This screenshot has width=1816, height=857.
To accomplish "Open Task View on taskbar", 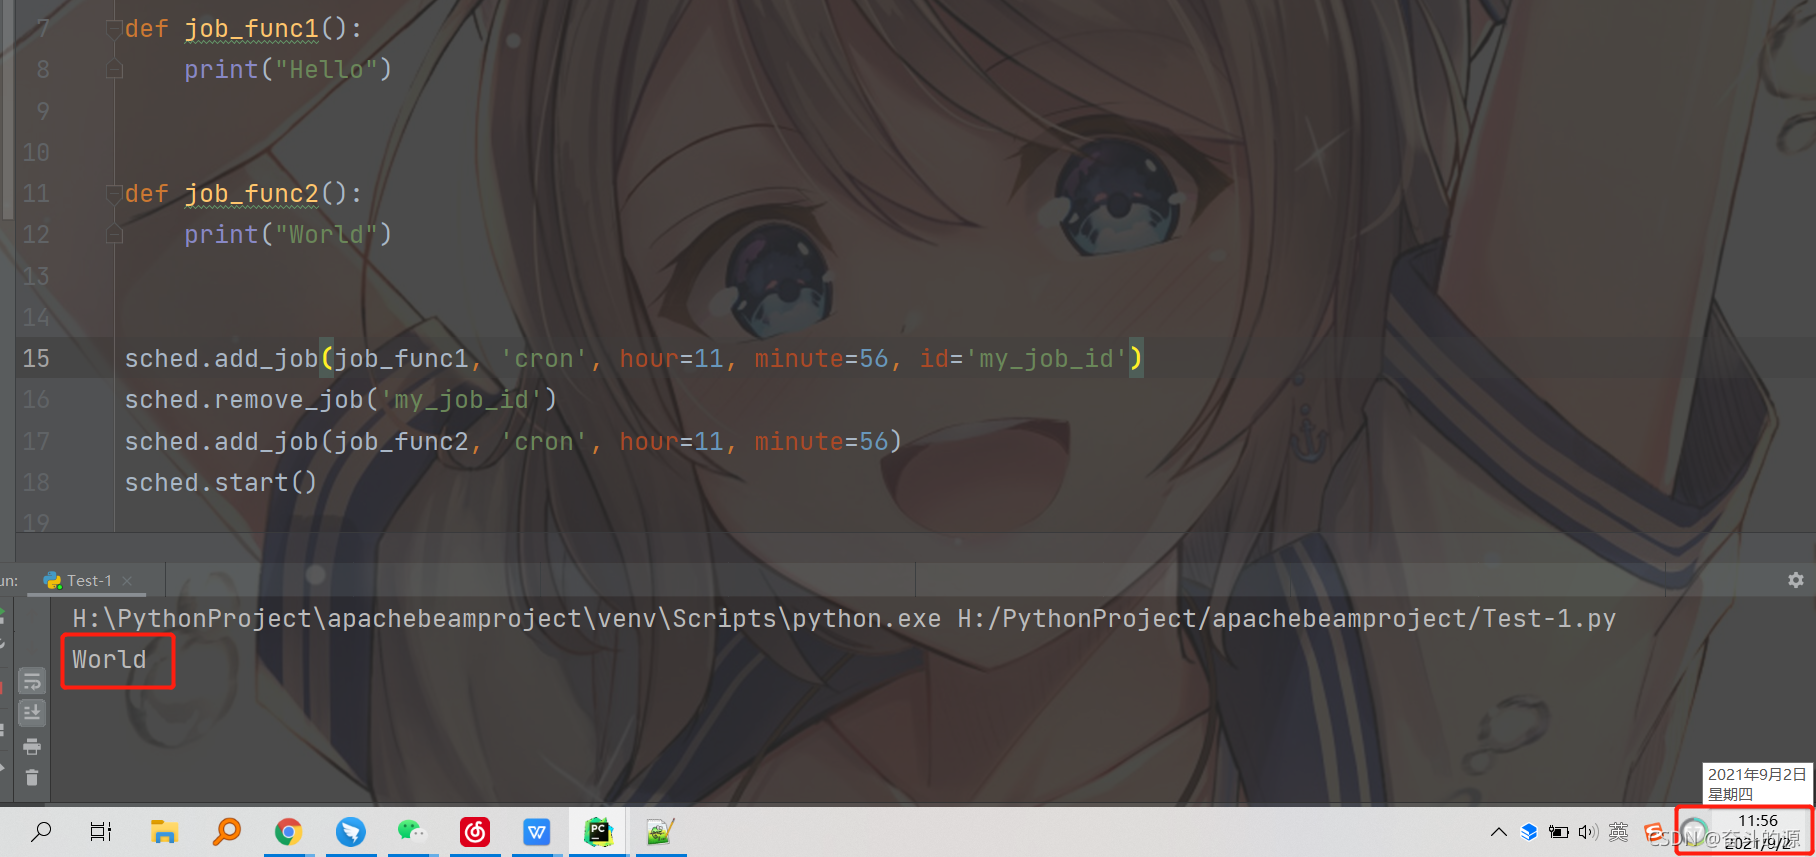I will tap(101, 831).
